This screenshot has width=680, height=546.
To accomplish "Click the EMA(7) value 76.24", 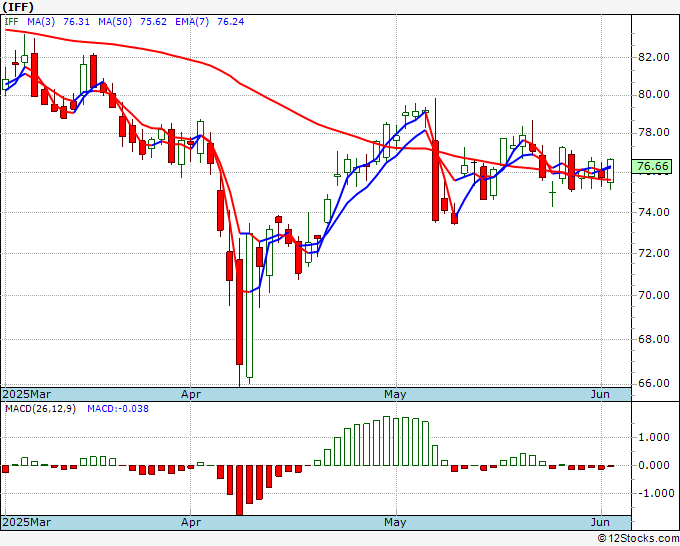I will [230, 22].
